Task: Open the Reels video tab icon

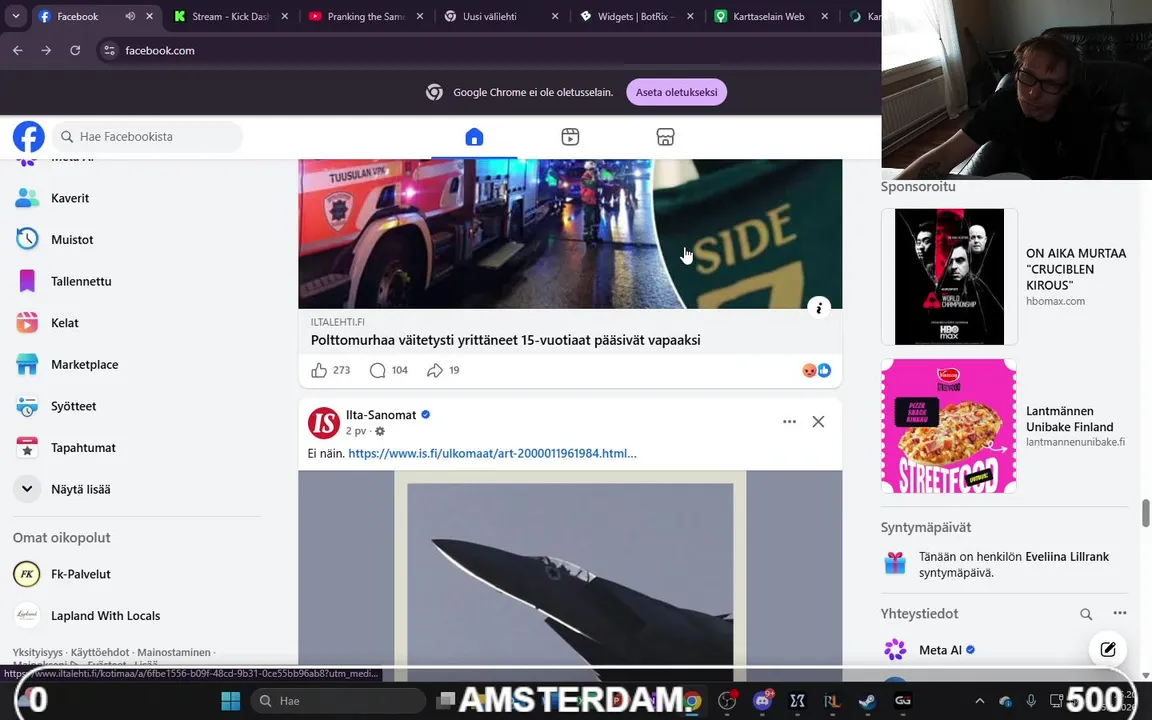Action: click(570, 137)
